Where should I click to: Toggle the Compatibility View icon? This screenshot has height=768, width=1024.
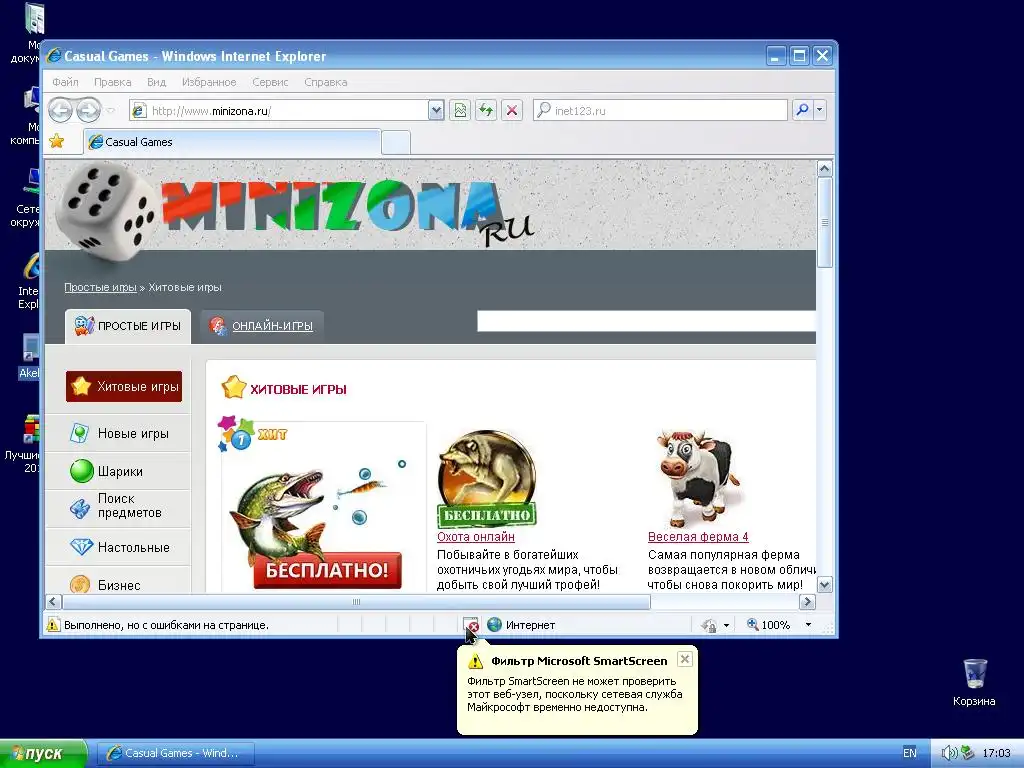point(460,110)
